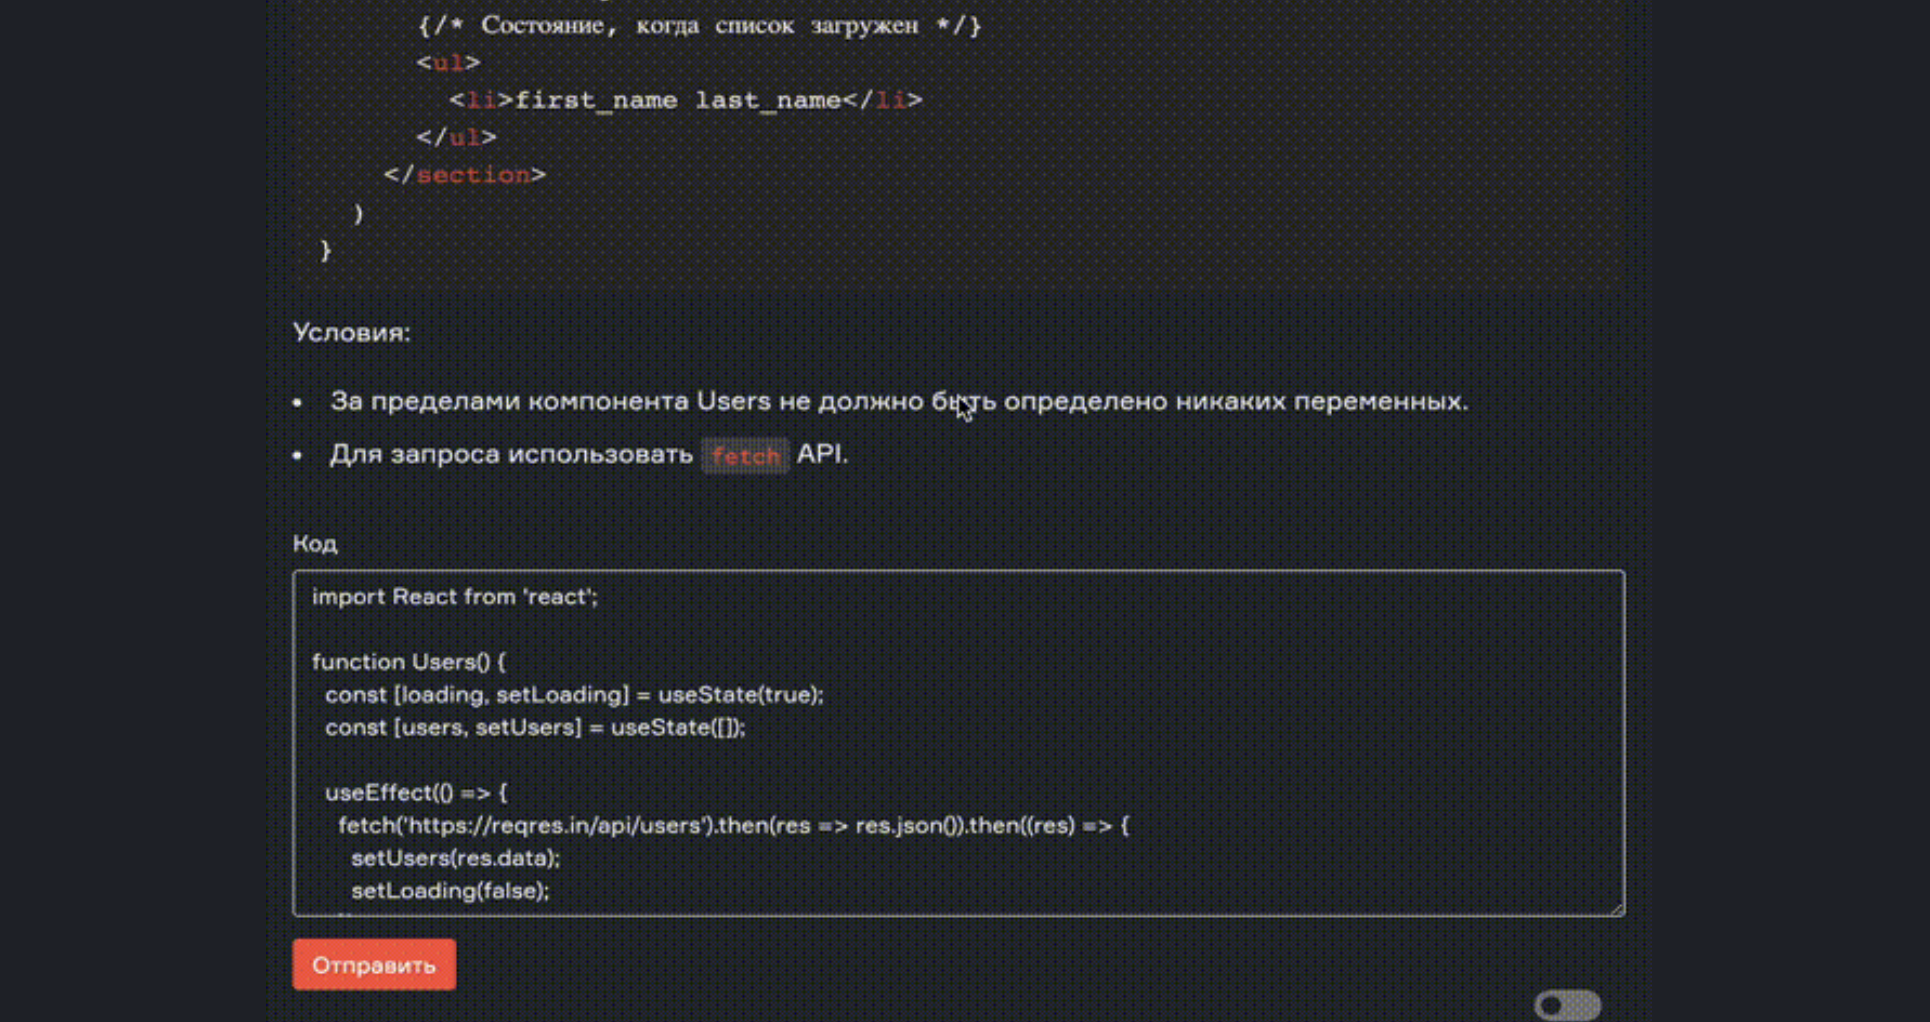The width and height of the screenshot is (1930, 1022).
Task: Click the 'setUsers(res.data);' line
Action: click(455, 858)
